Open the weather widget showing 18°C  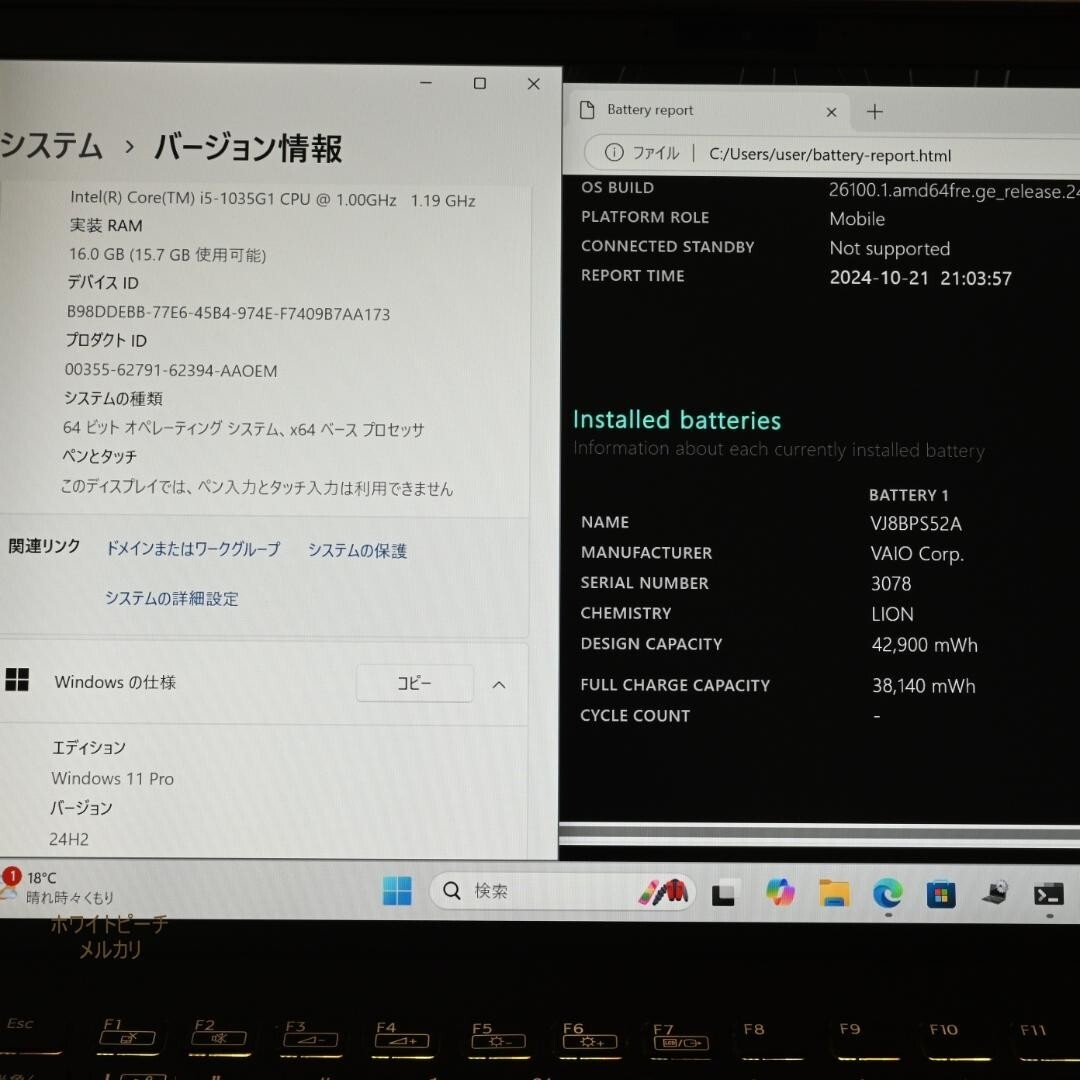pos(59,887)
